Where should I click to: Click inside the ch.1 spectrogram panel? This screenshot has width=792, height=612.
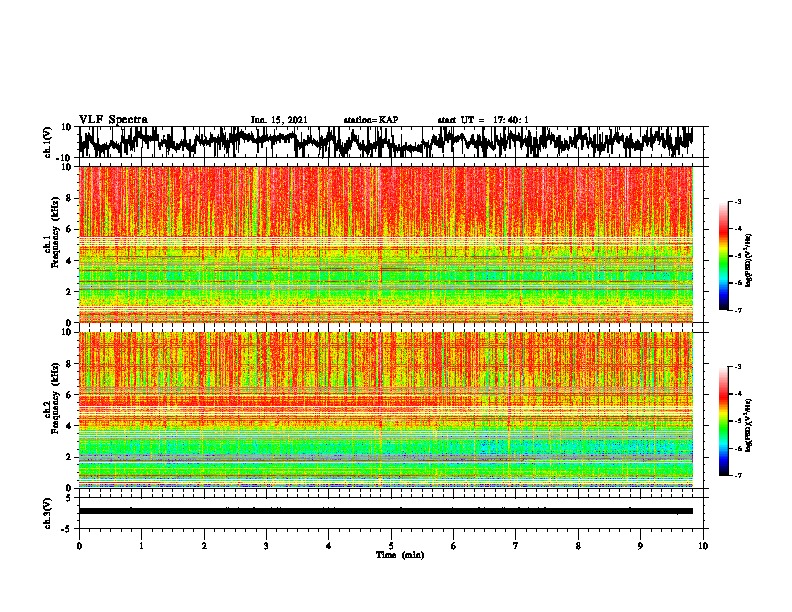(386, 244)
